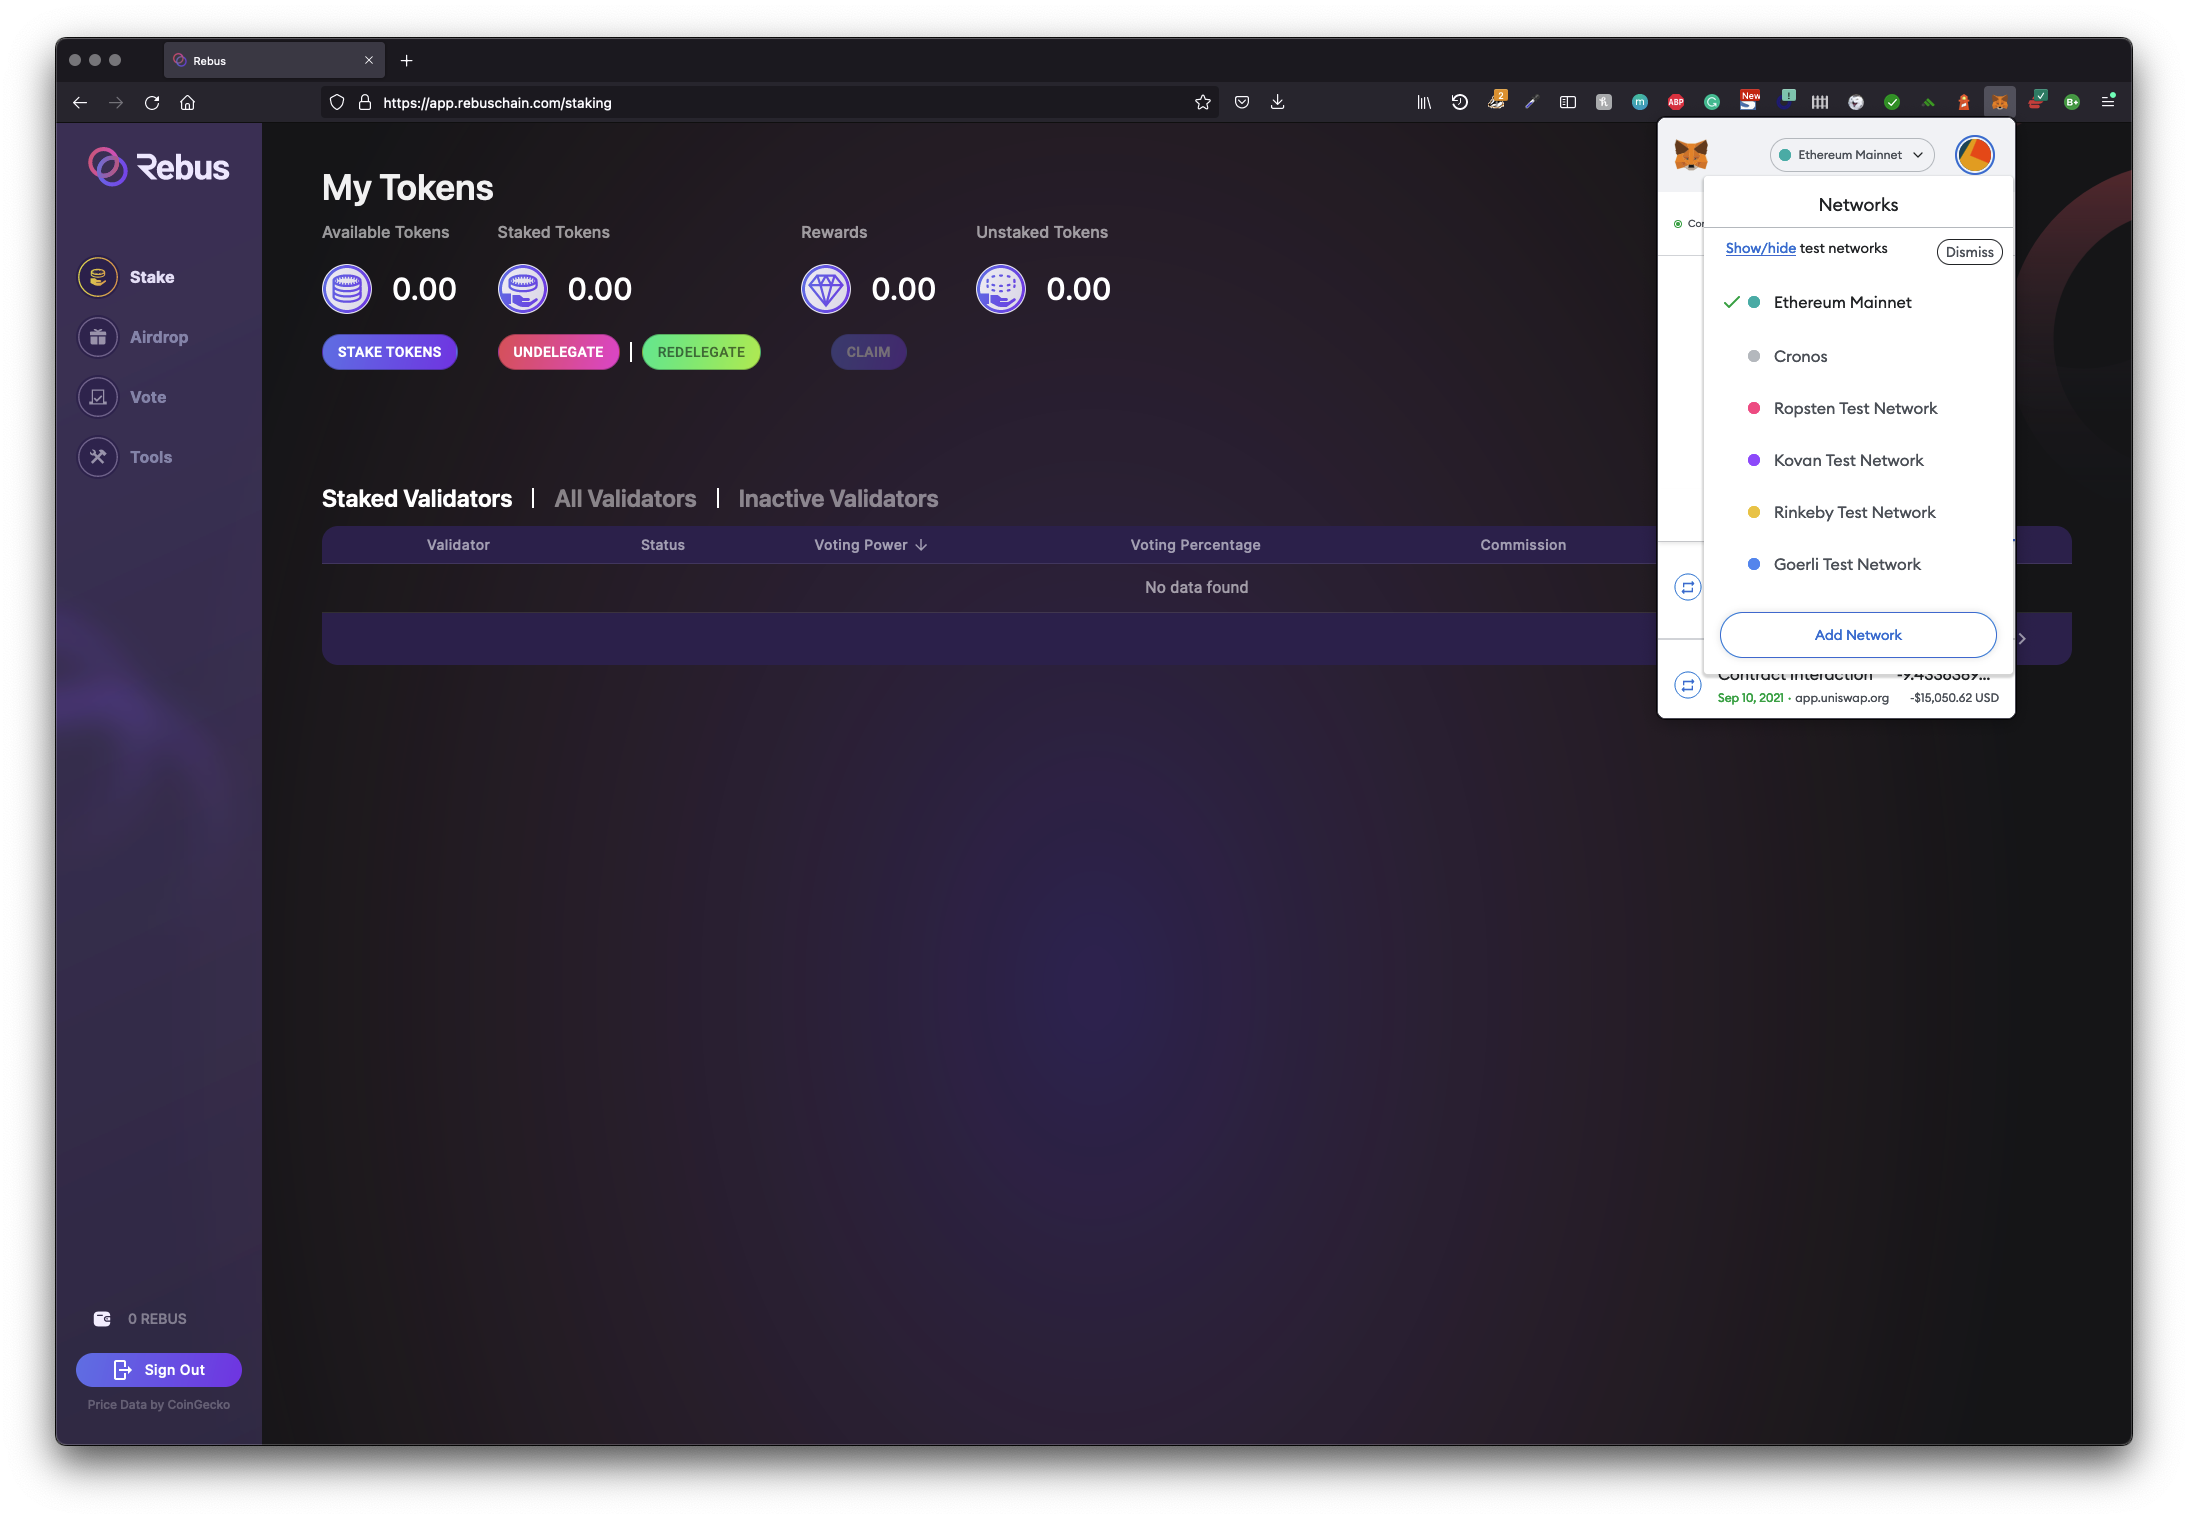Click the Tools wrench icon
The height and width of the screenshot is (1519, 2188).
pyautogui.click(x=98, y=457)
